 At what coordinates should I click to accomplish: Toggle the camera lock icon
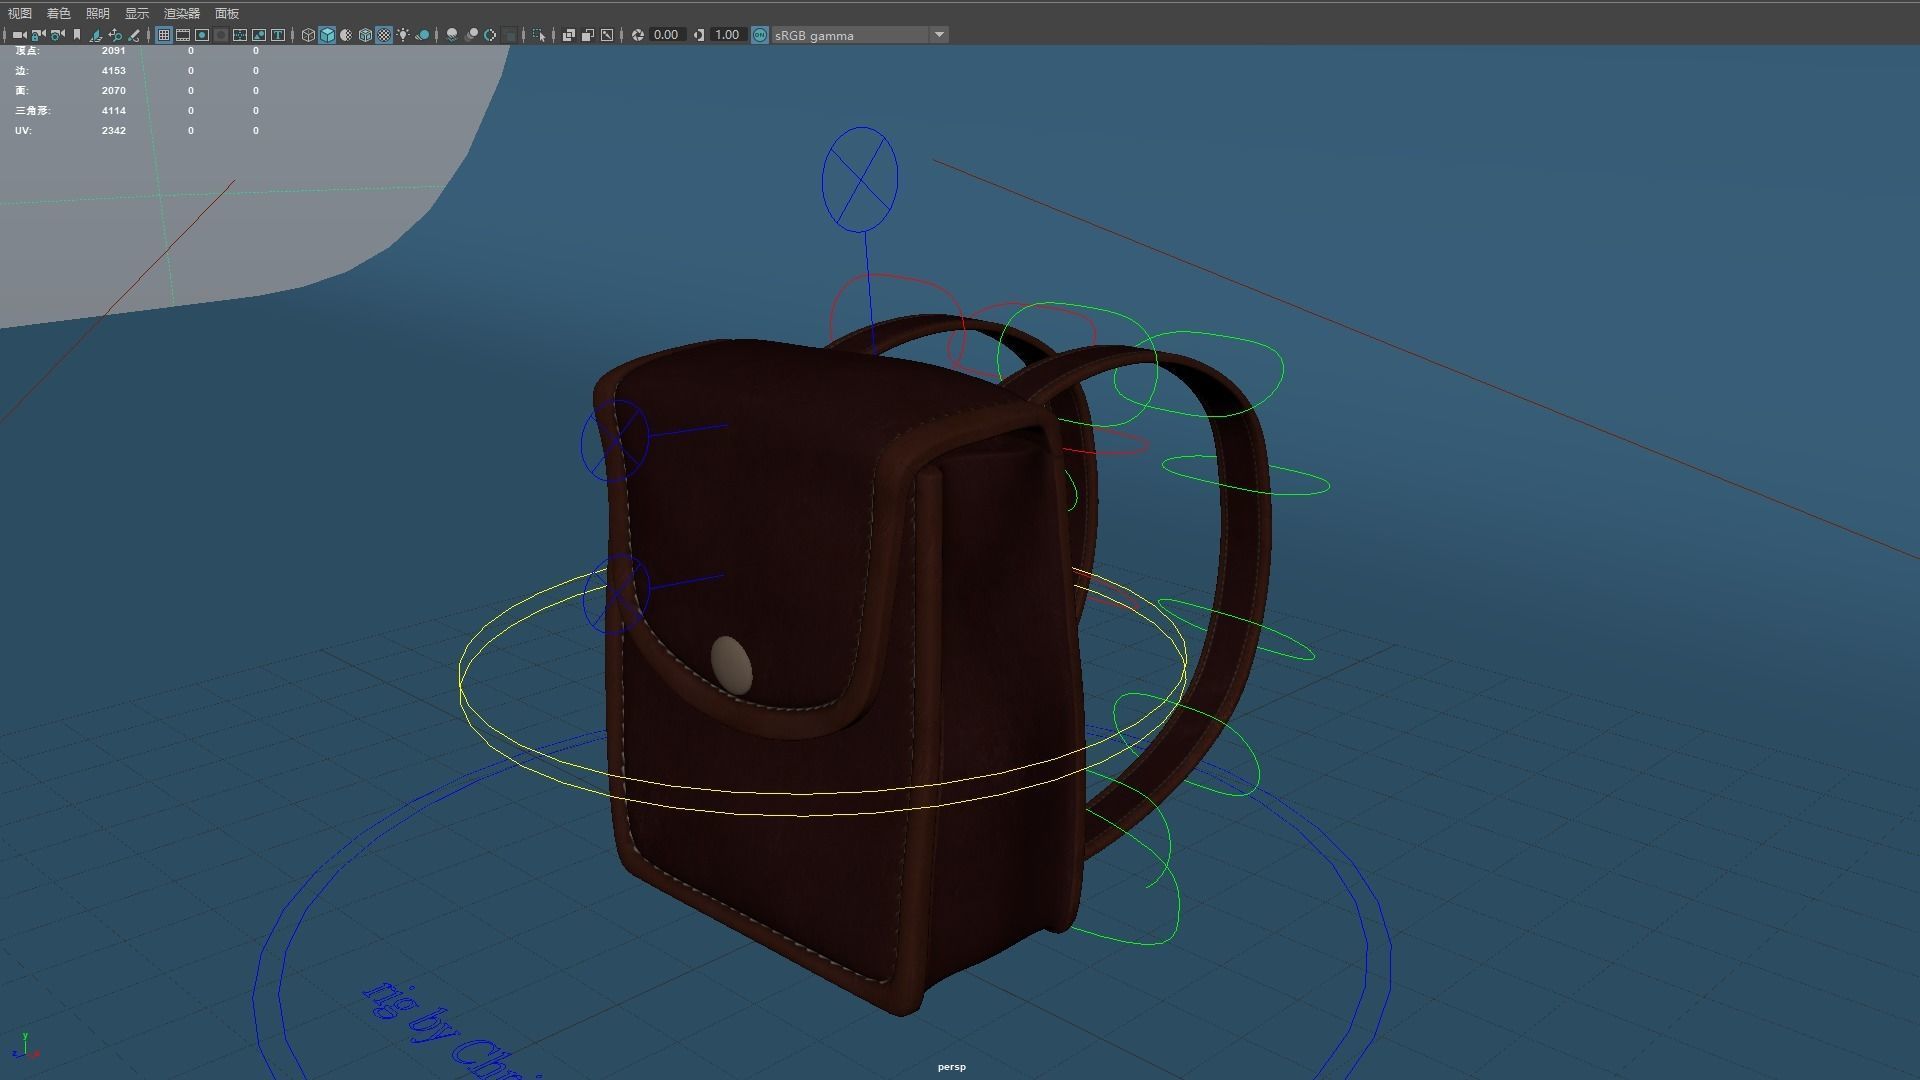(x=38, y=35)
